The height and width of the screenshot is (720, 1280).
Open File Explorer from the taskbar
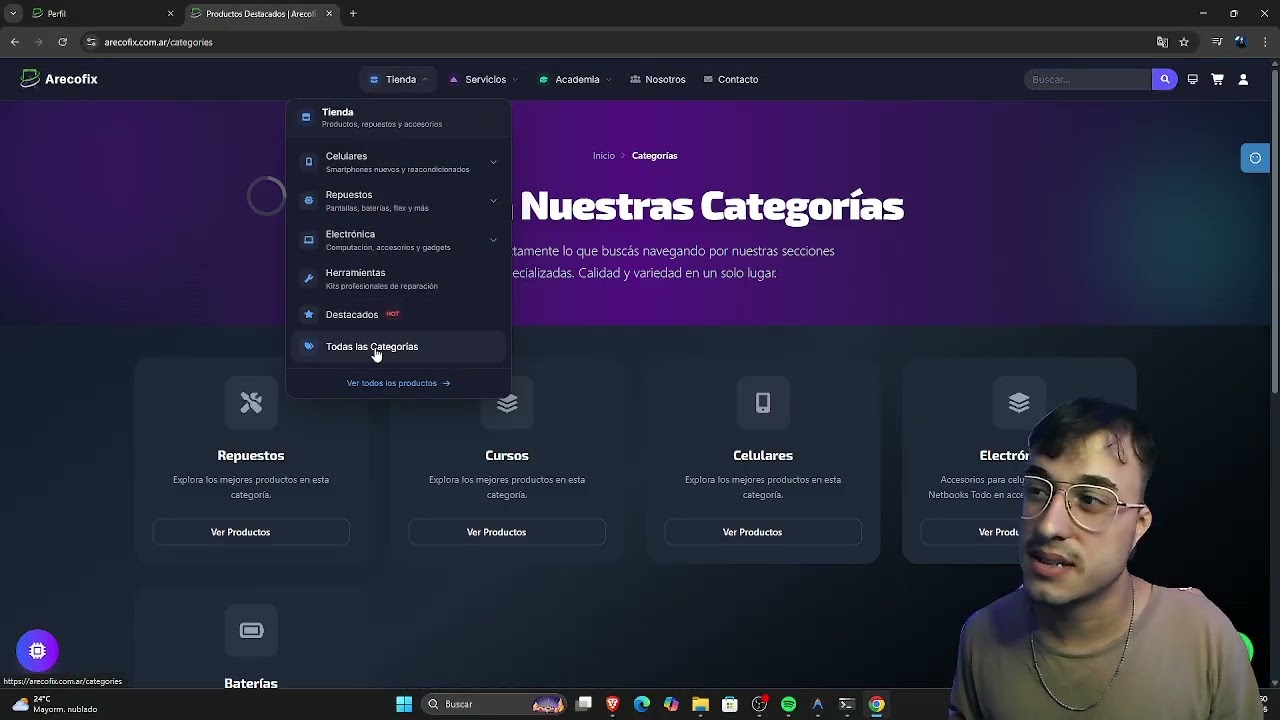(700, 704)
